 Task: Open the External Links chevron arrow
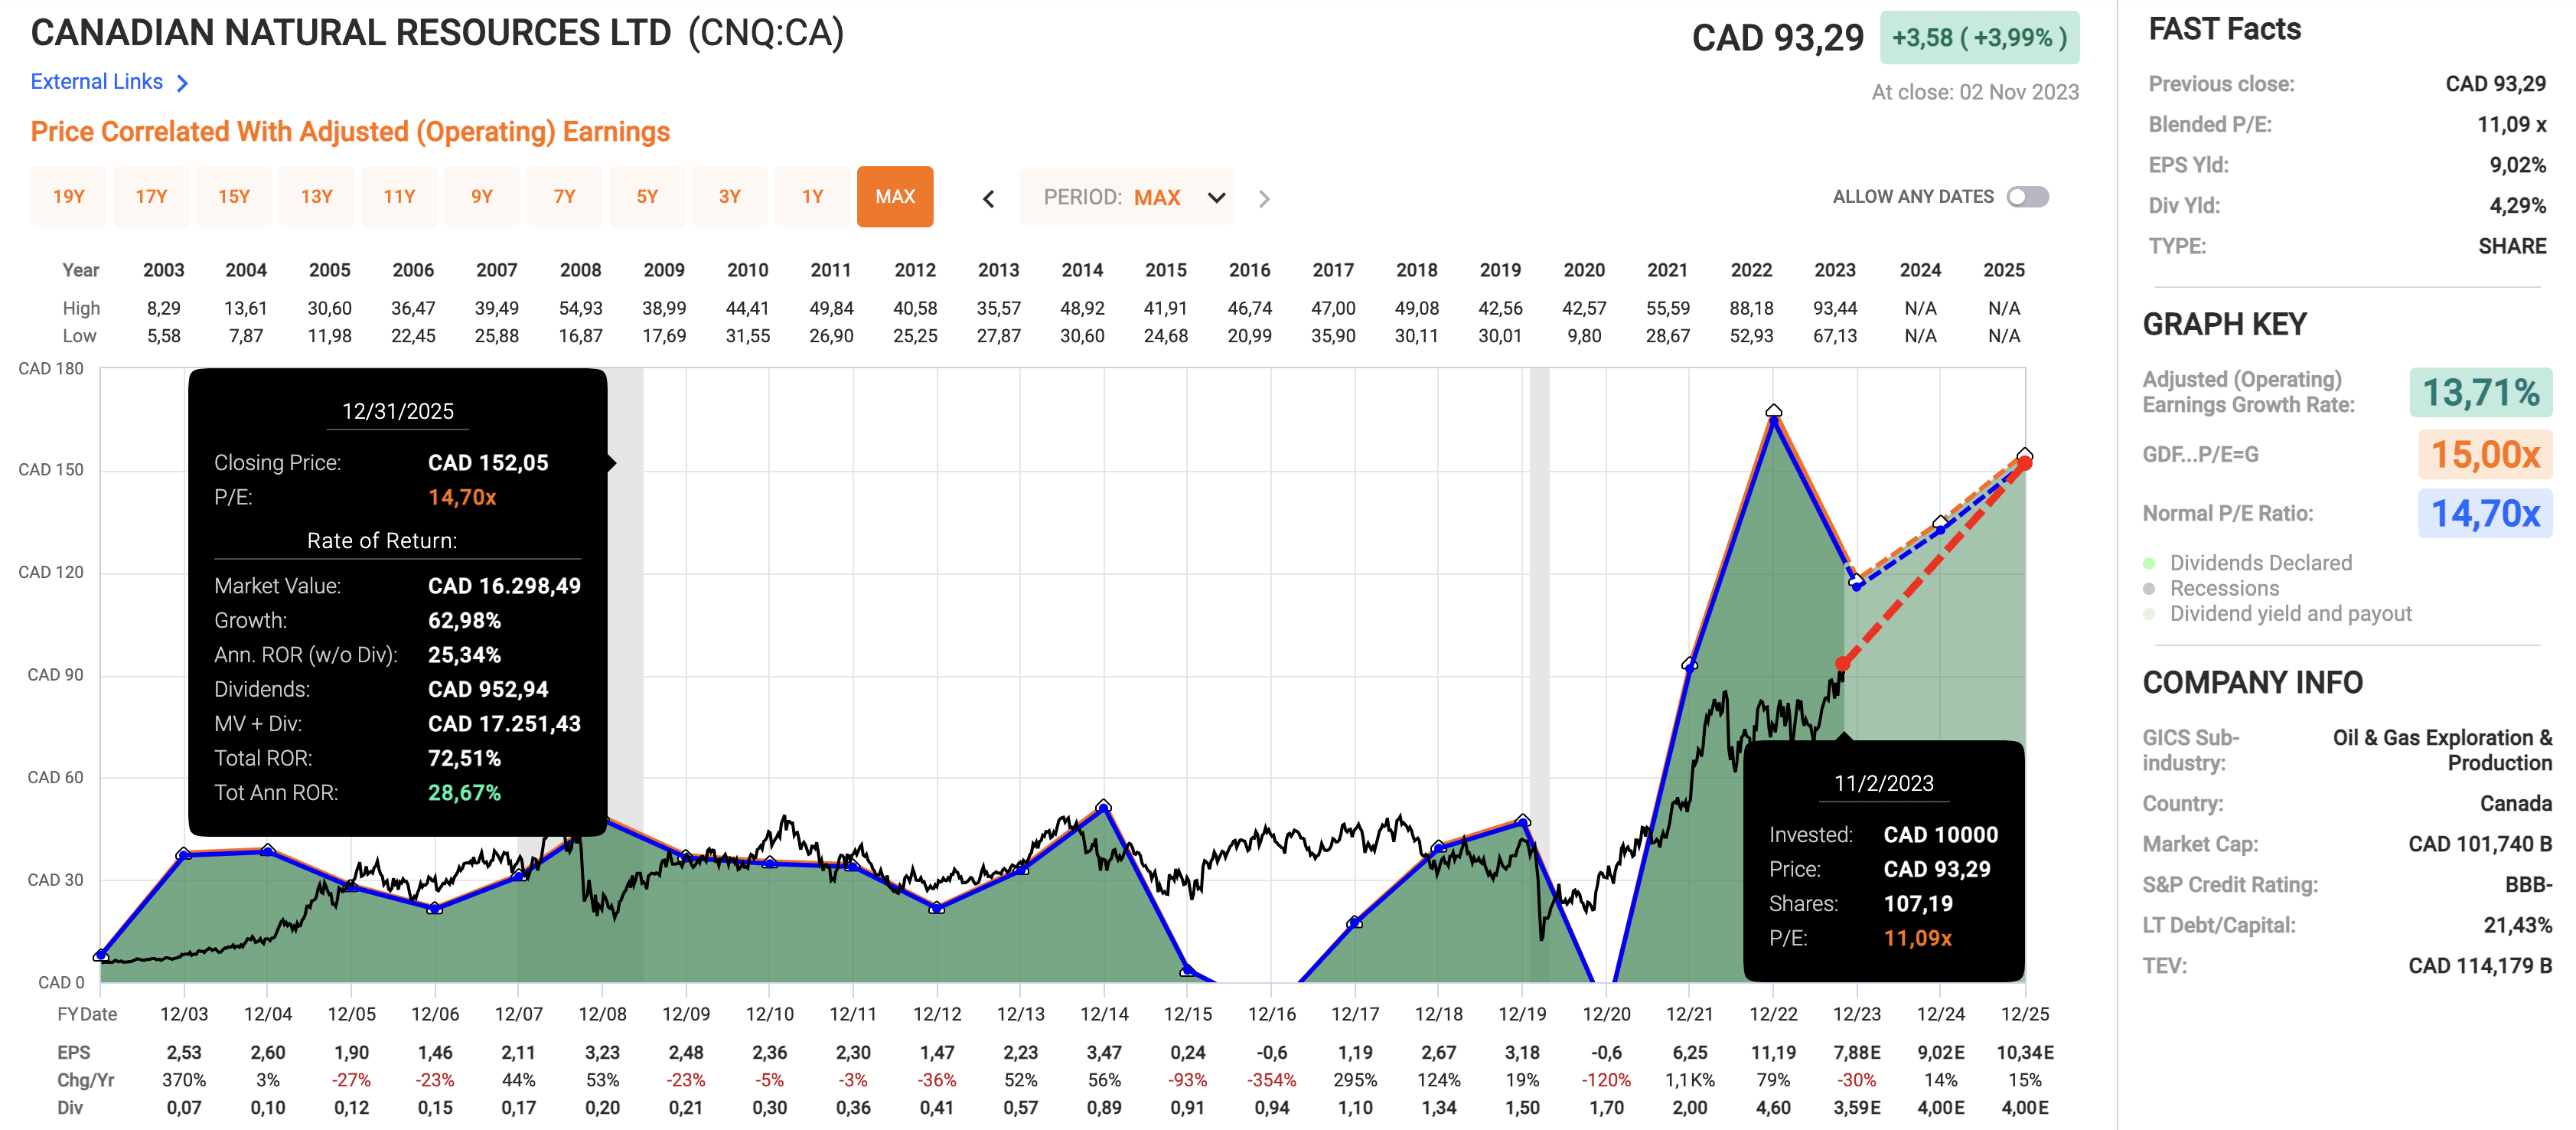click(x=182, y=83)
